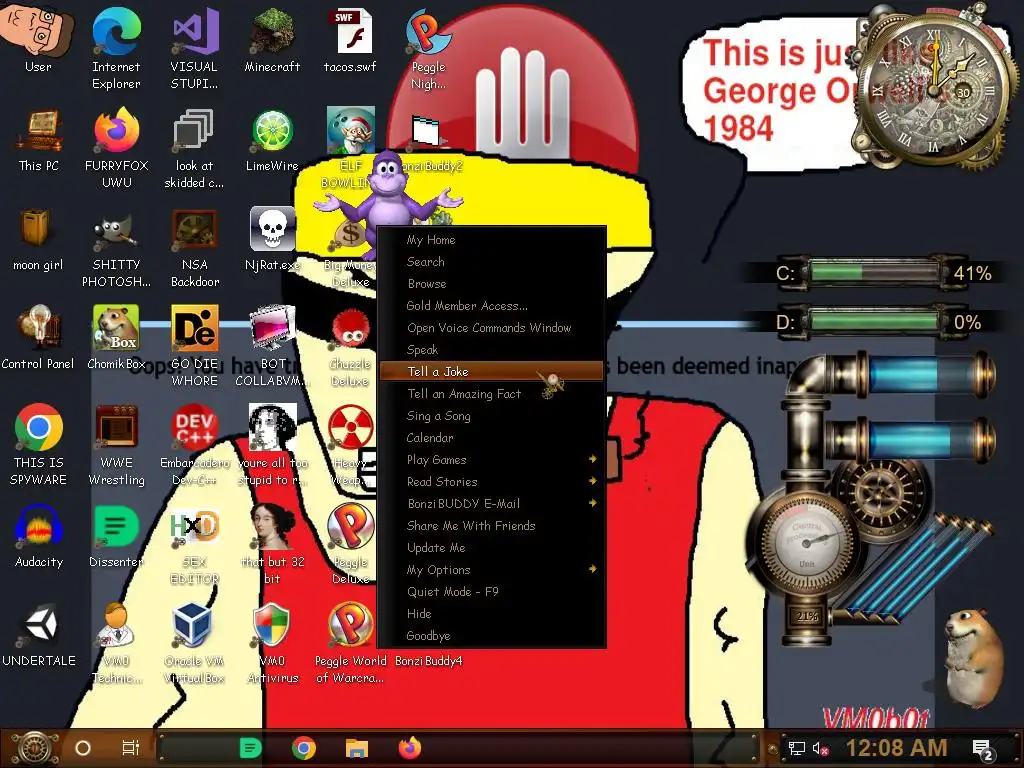Select the ChomikBox desktop icon
The image size is (1024, 768).
coord(116,338)
